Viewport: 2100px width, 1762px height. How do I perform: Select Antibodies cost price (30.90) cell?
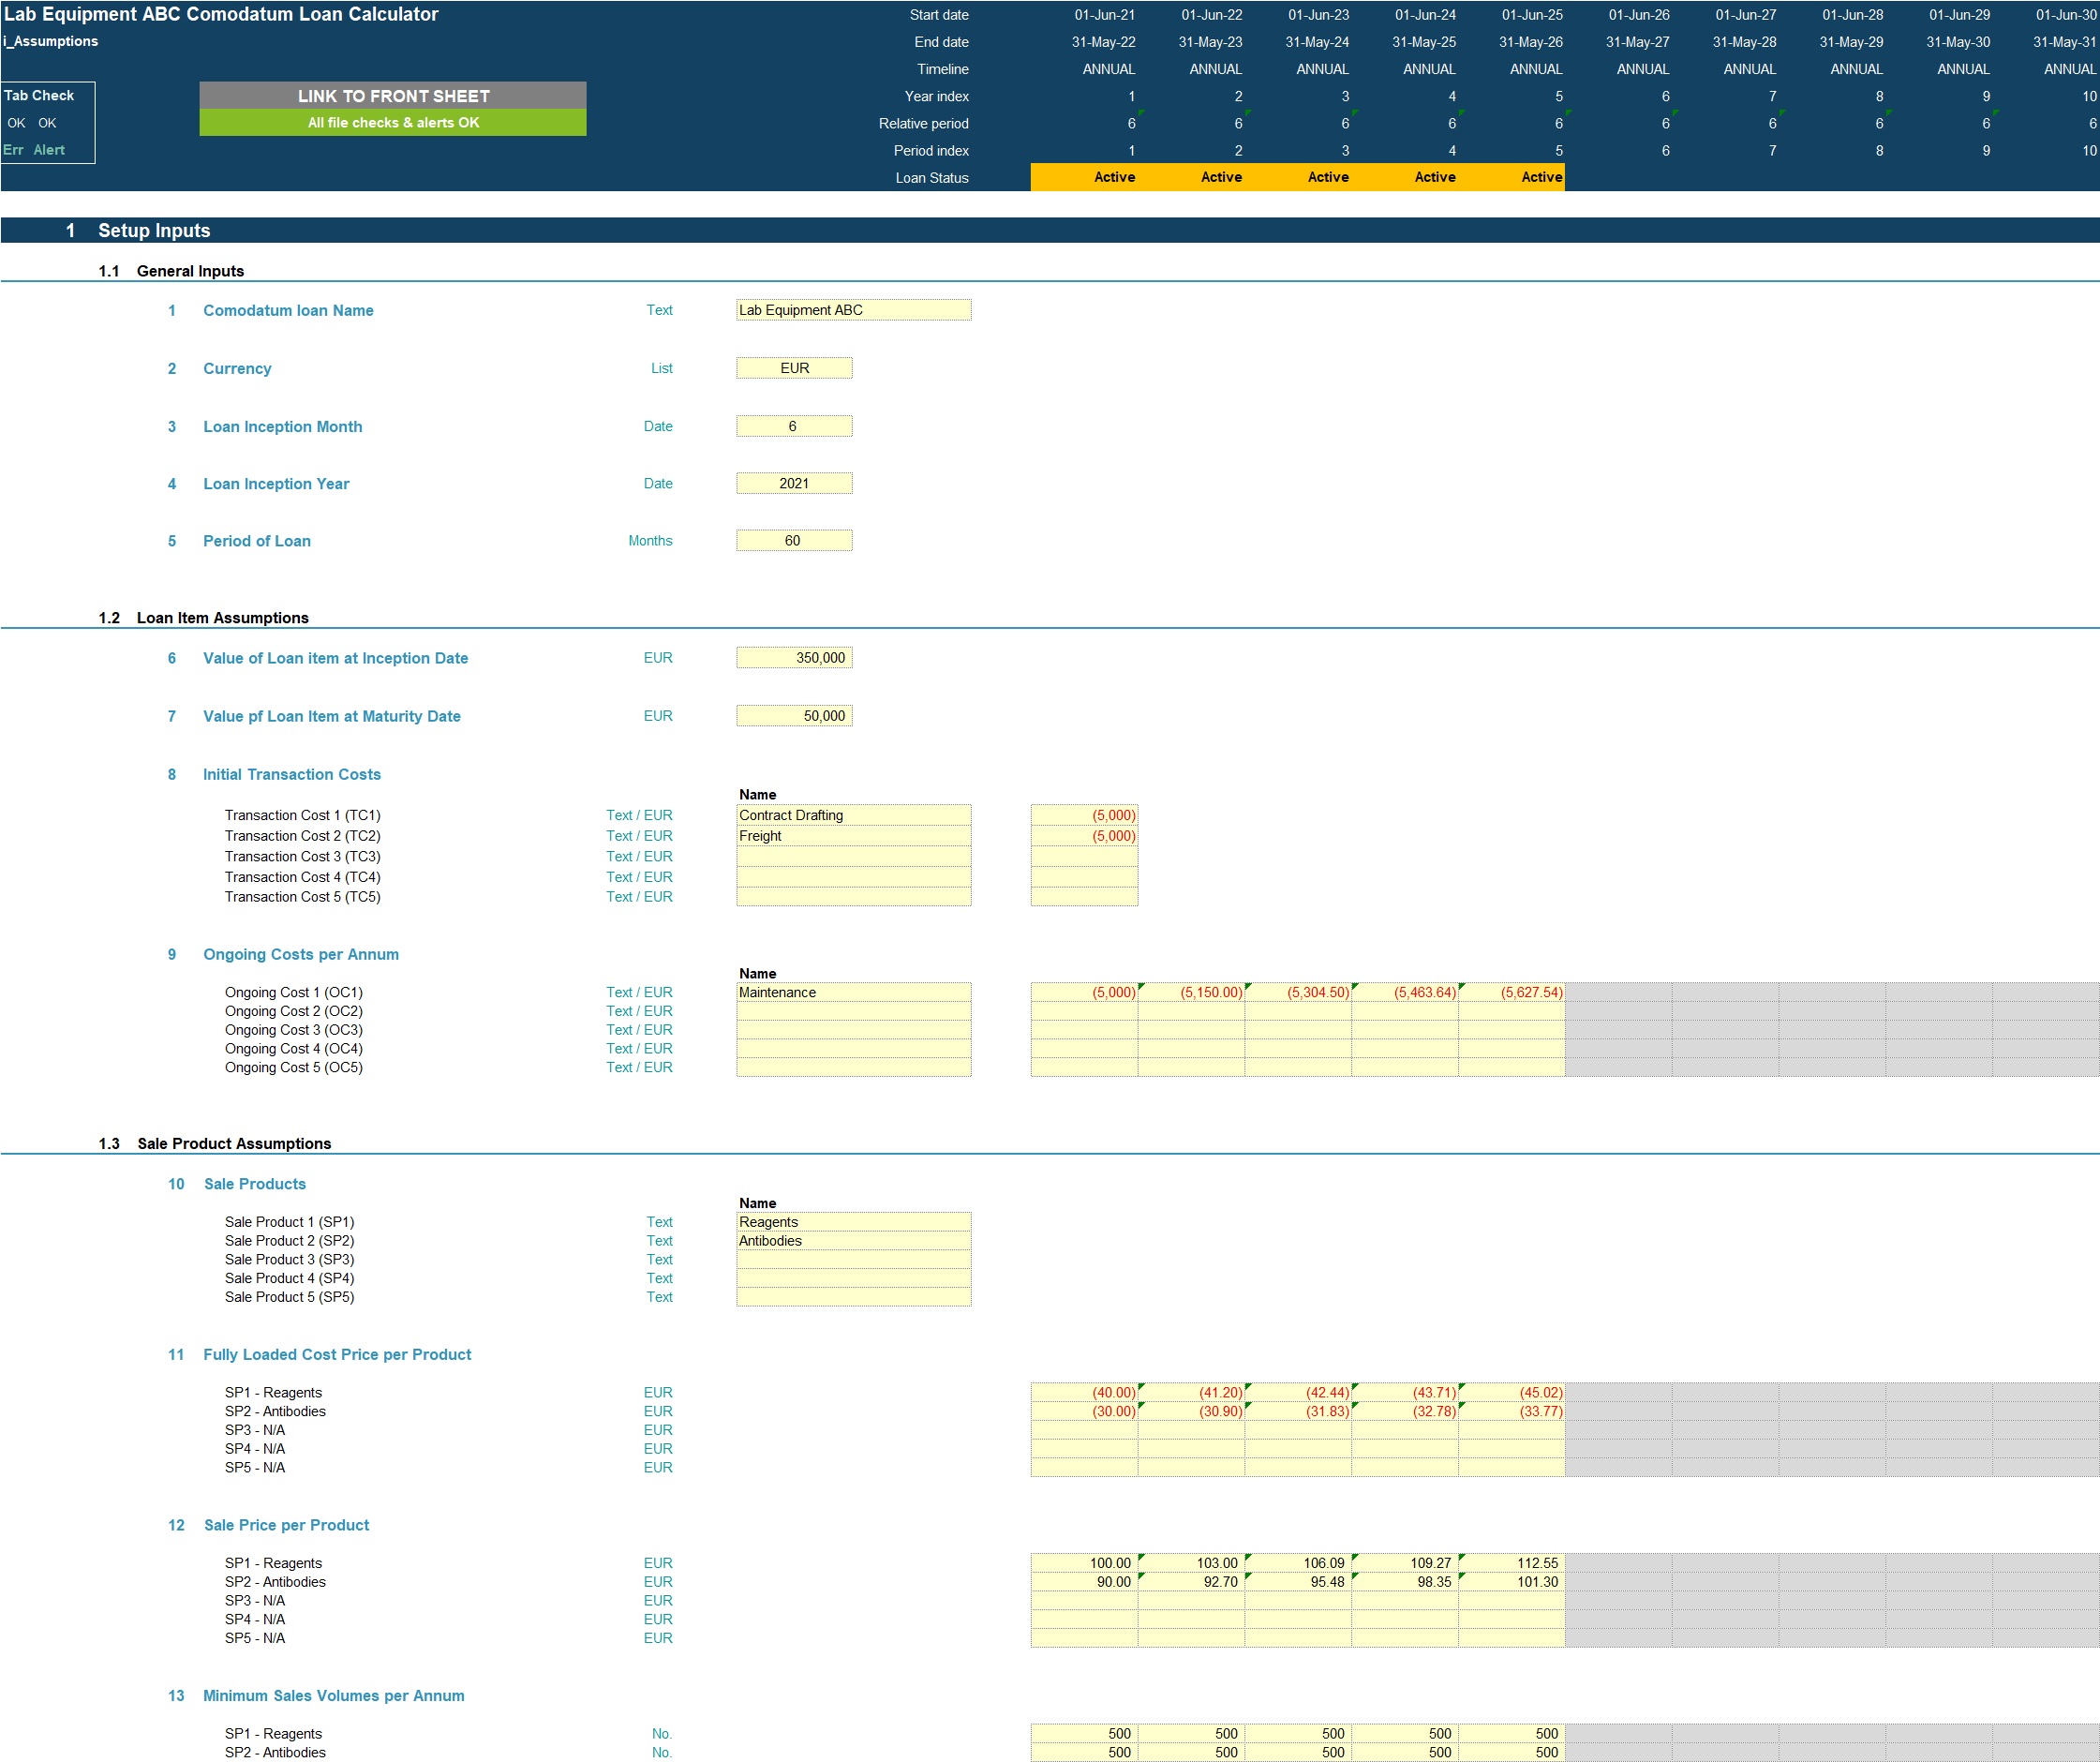tap(1191, 1412)
